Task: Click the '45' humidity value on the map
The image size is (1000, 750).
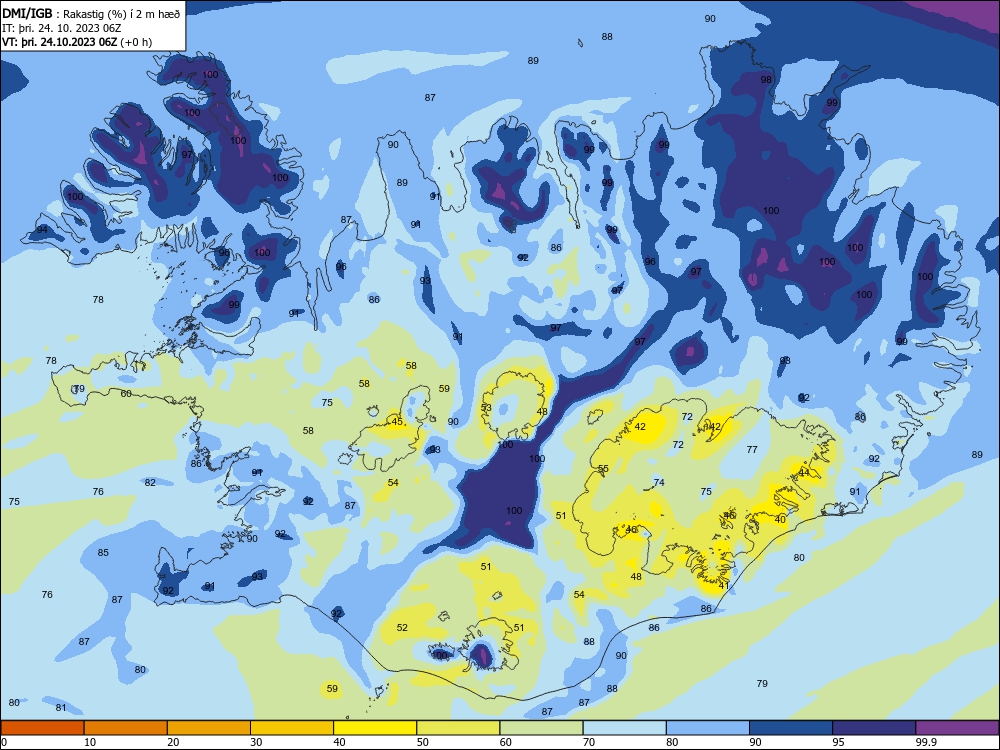Action: (x=397, y=422)
